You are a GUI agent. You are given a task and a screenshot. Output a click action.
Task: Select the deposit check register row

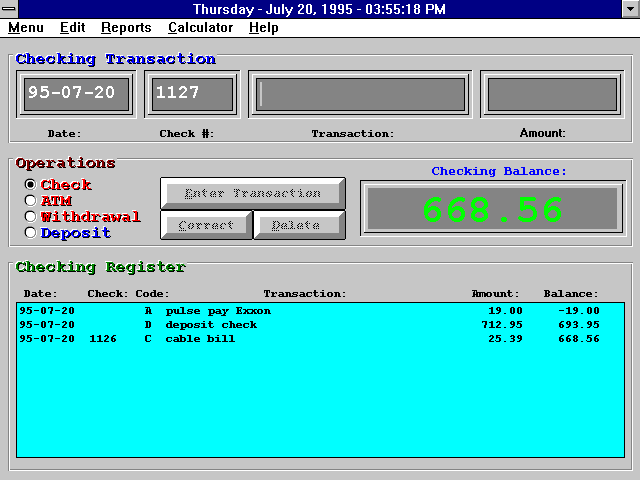pyautogui.click(x=211, y=325)
